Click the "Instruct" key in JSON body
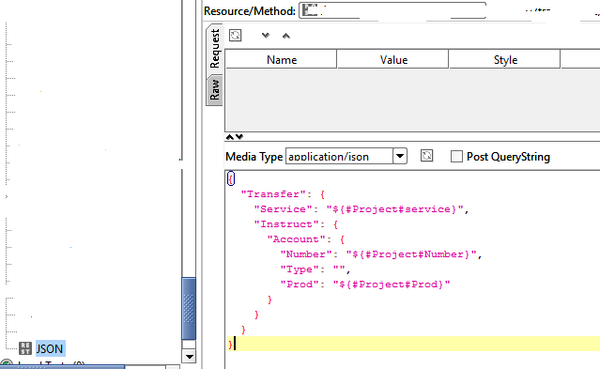 (286, 224)
